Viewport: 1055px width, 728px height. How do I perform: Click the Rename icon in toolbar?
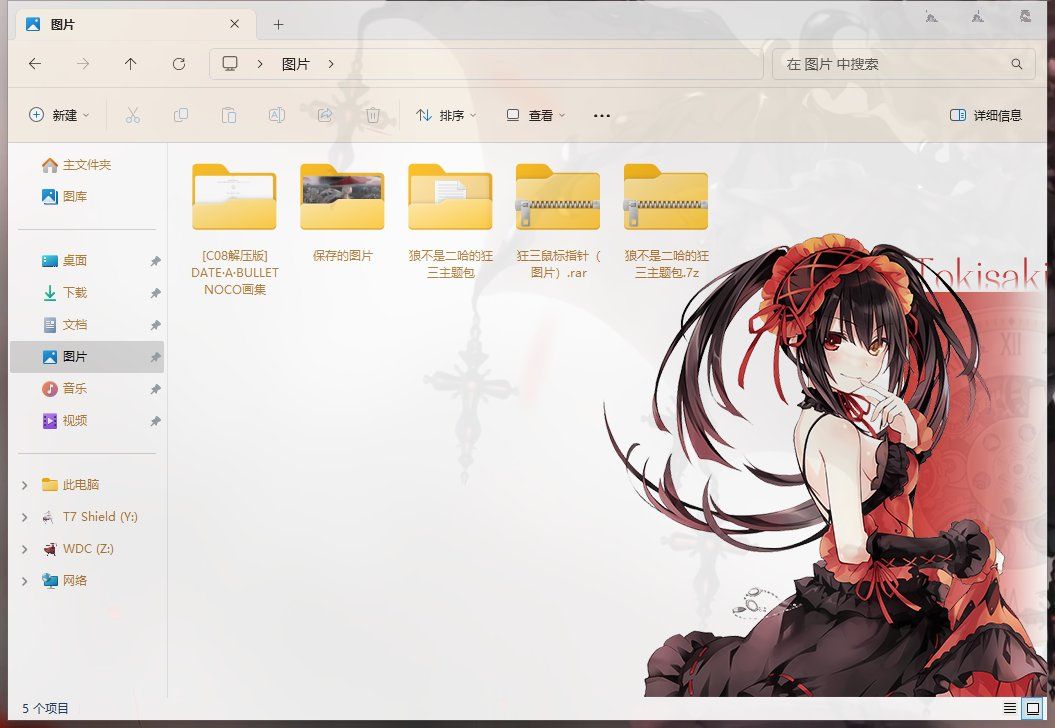pyautogui.click(x=277, y=115)
